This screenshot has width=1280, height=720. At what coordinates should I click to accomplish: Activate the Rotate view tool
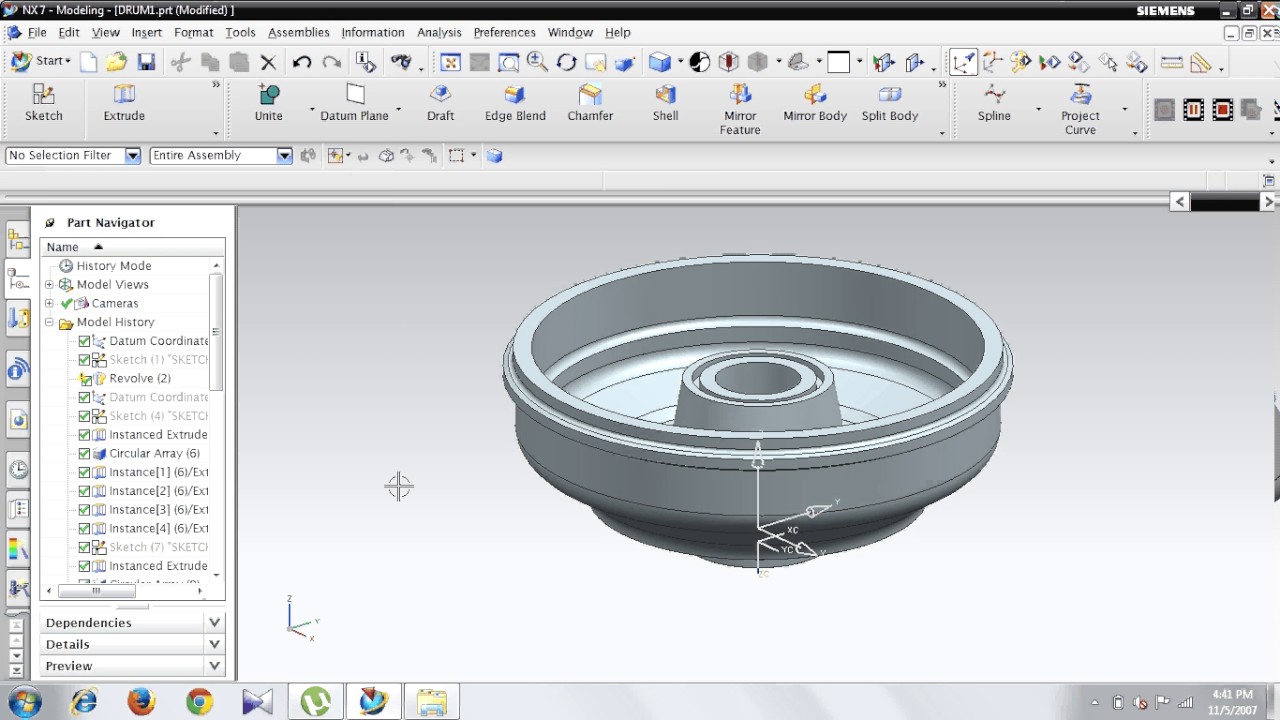(x=566, y=62)
